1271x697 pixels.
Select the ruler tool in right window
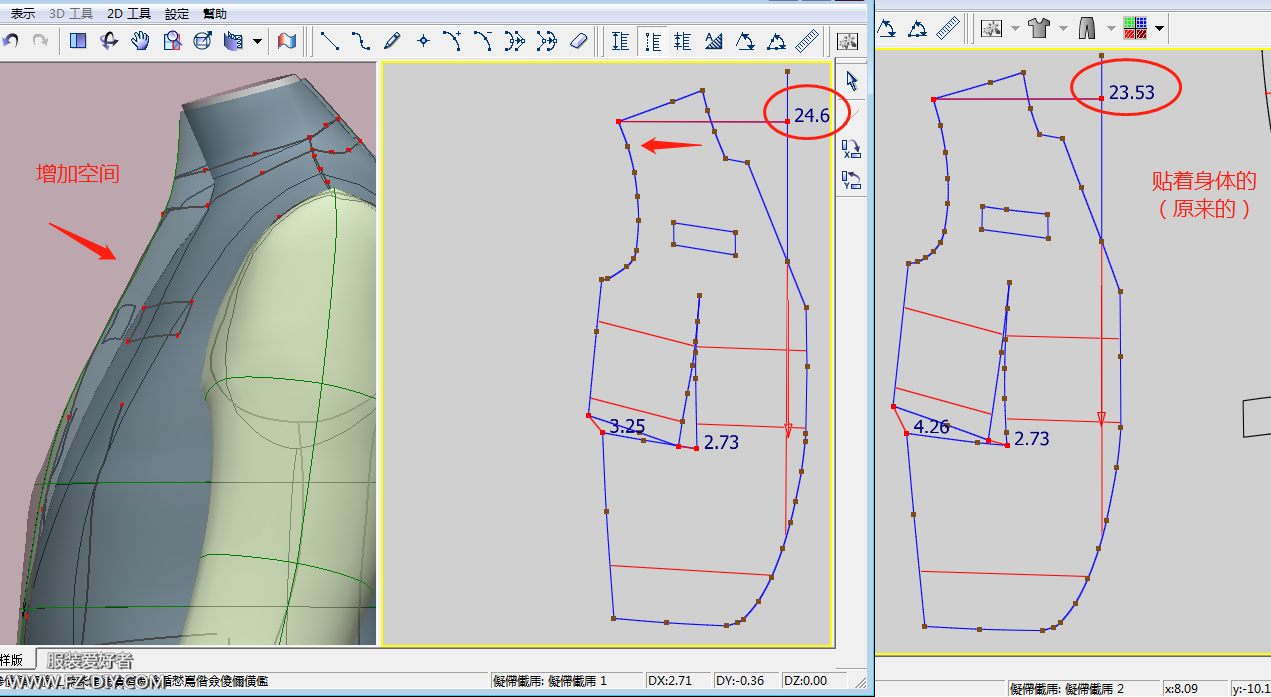(x=948, y=28)
